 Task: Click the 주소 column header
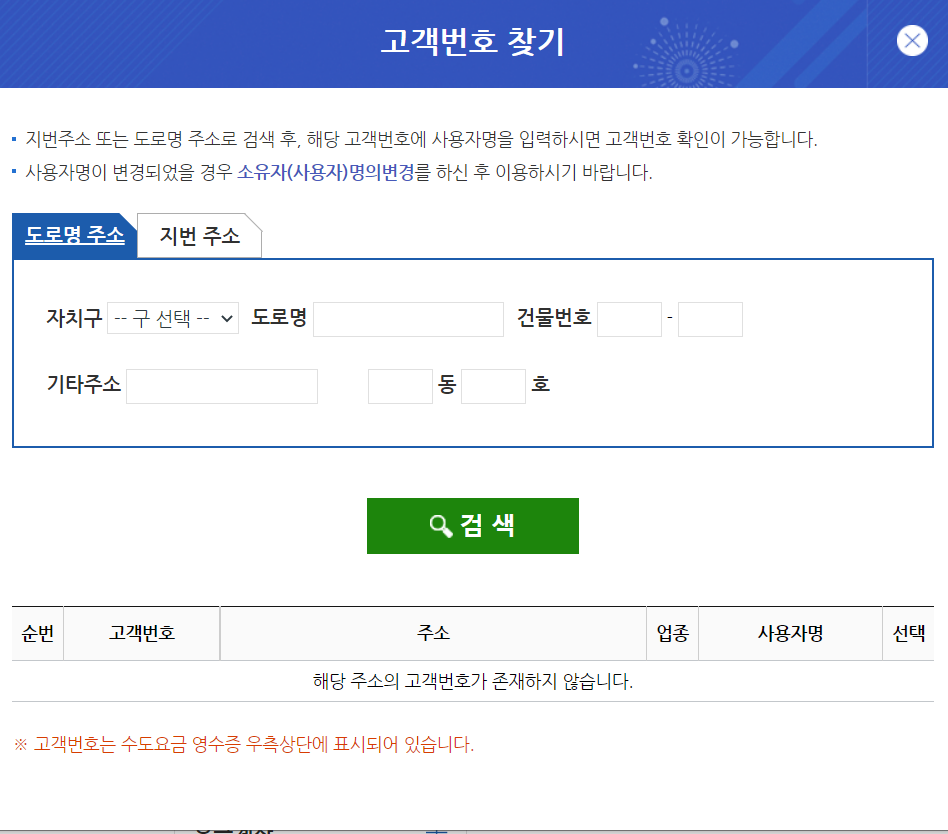click(433, 633)
